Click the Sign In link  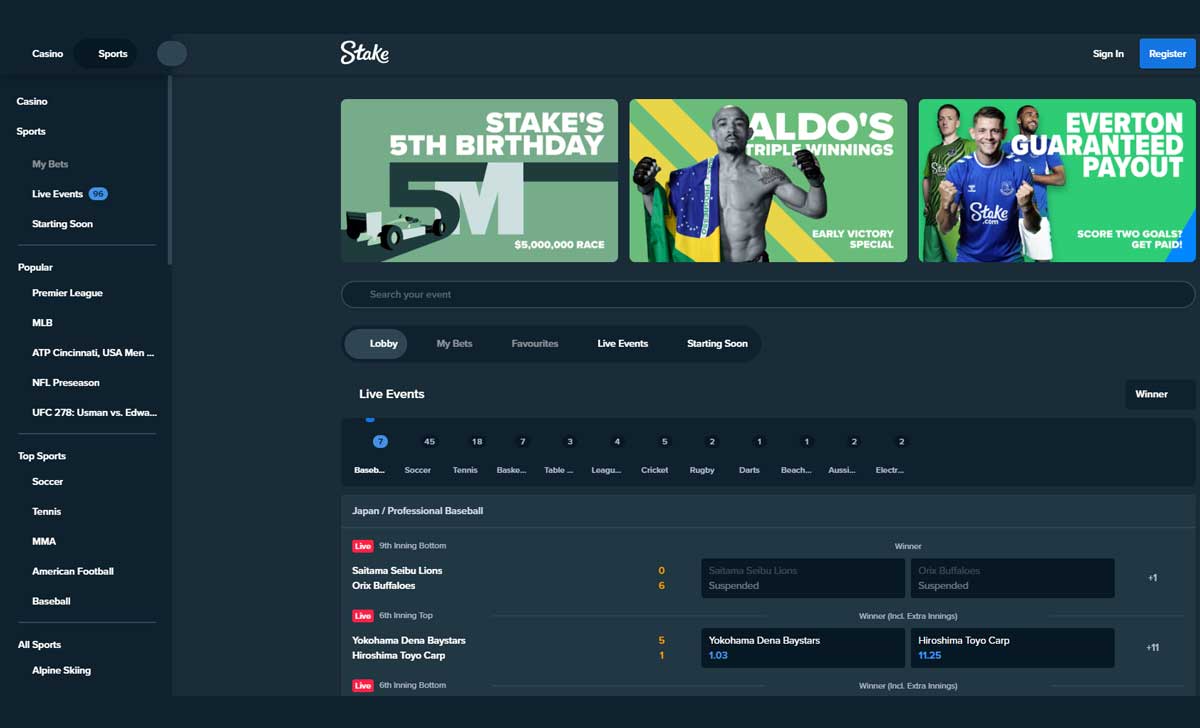(1108, 54)
